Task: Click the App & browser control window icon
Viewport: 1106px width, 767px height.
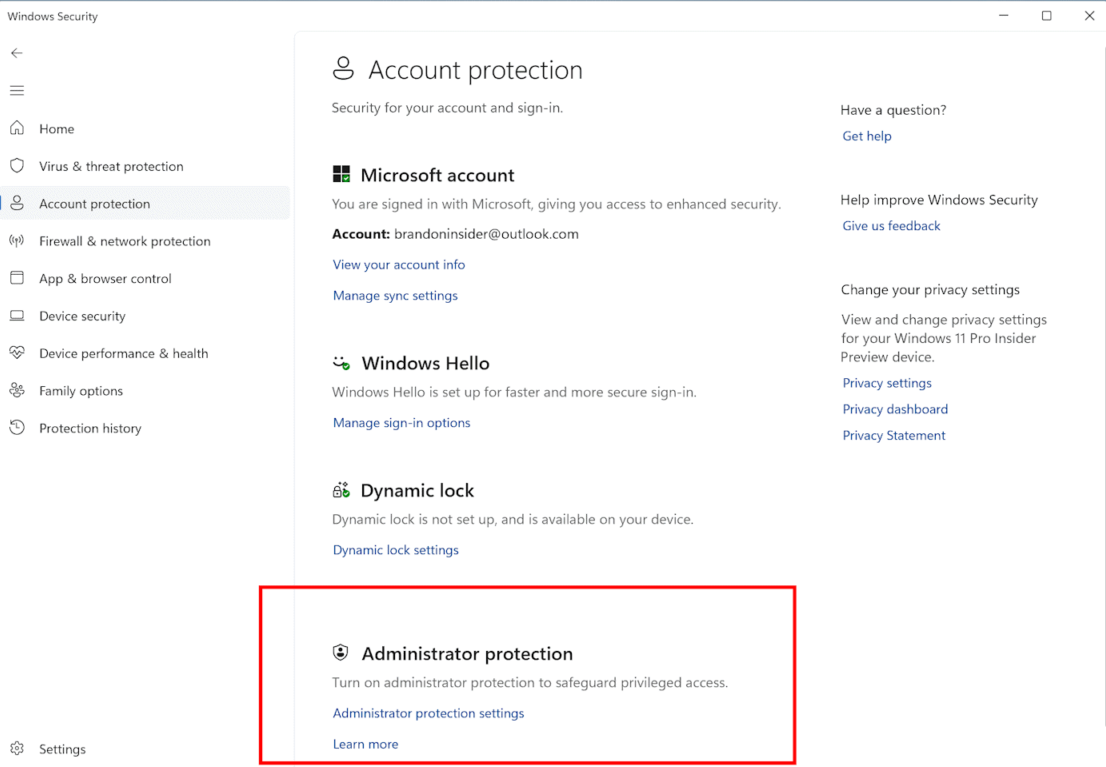Action: tap(17, 278)
